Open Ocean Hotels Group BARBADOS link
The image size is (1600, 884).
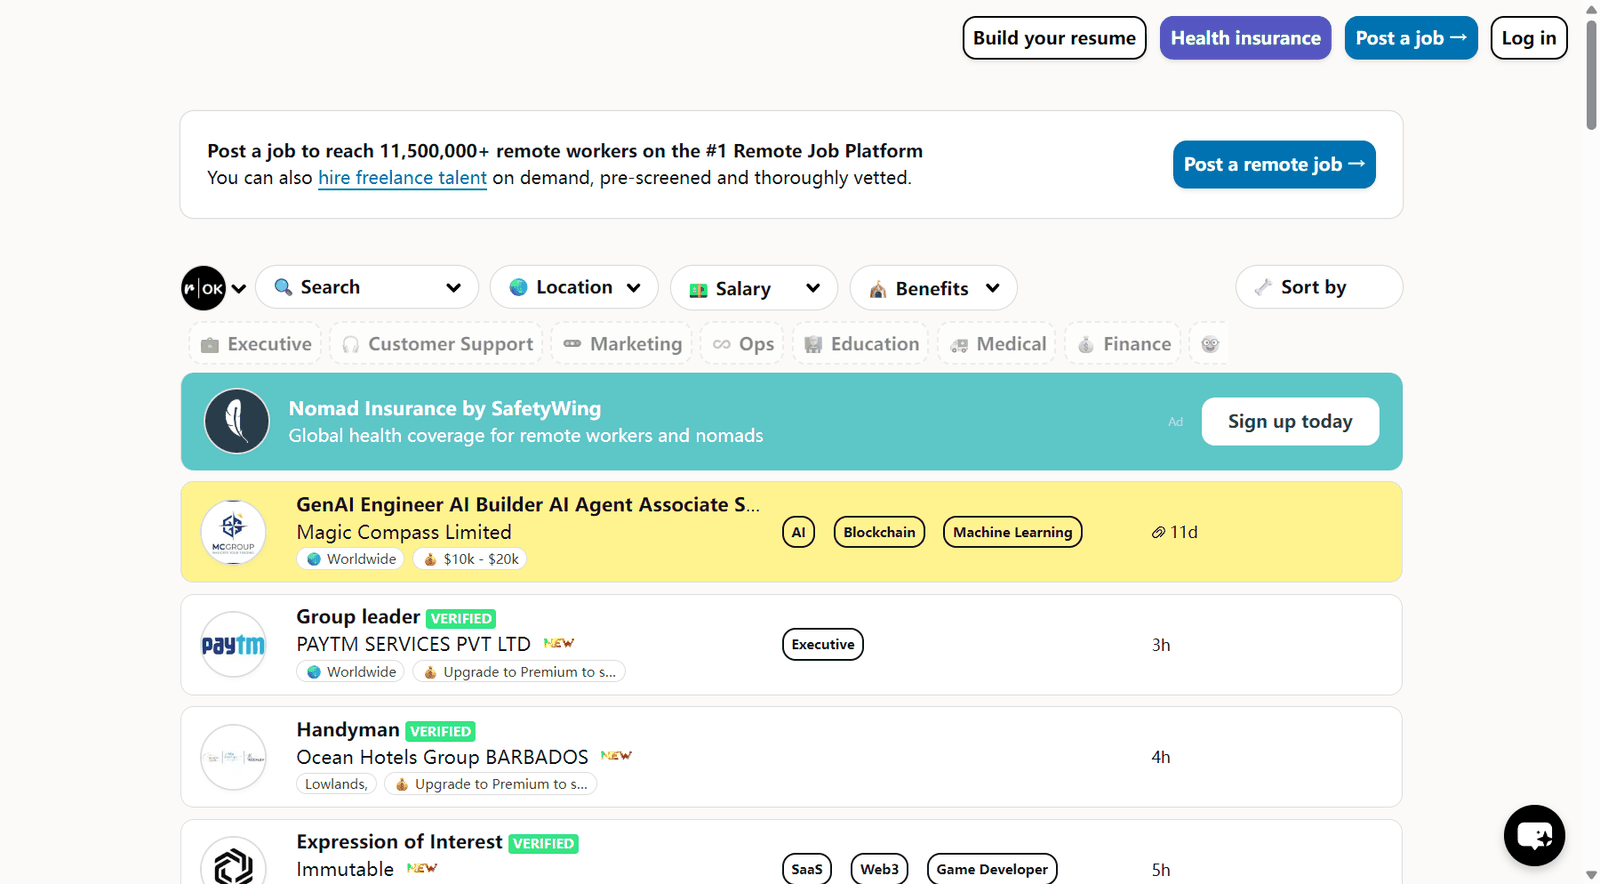coord(442,757)
